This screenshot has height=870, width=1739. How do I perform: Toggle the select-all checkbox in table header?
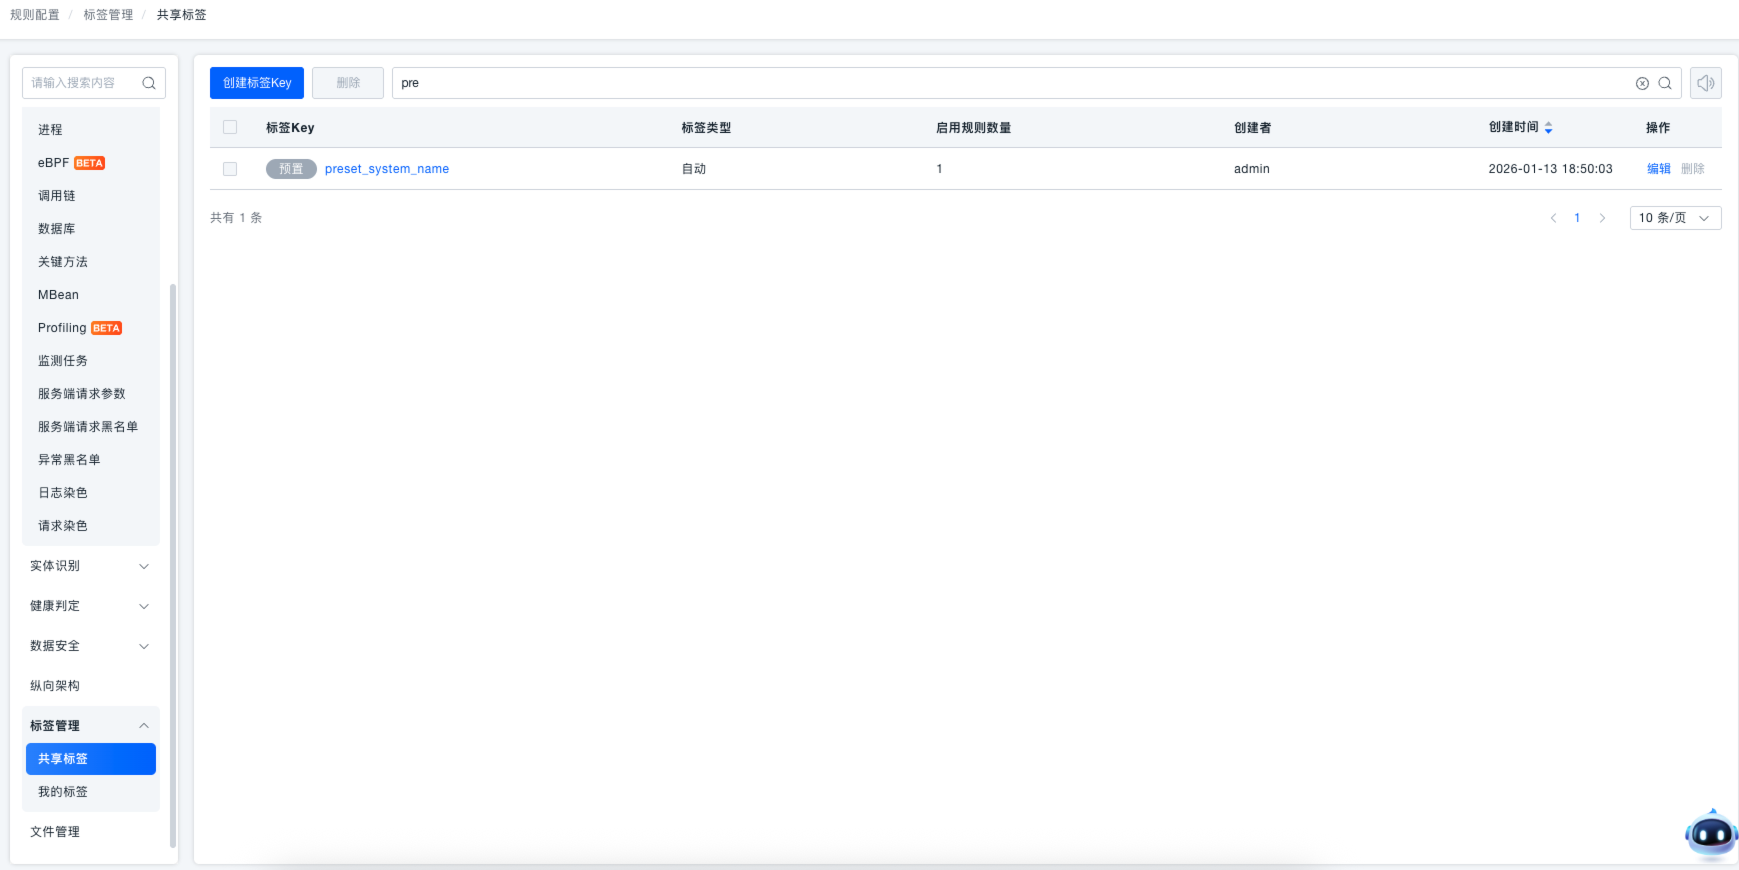(x=230, y=128)
